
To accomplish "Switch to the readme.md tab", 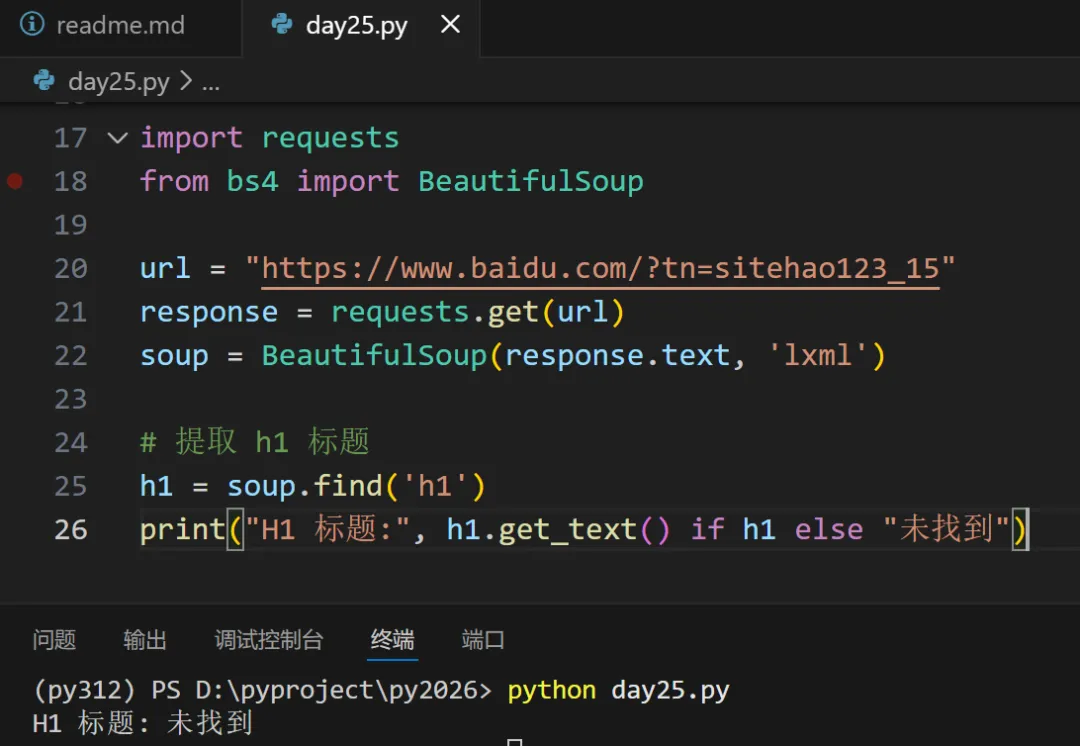I will coord(120,25).
